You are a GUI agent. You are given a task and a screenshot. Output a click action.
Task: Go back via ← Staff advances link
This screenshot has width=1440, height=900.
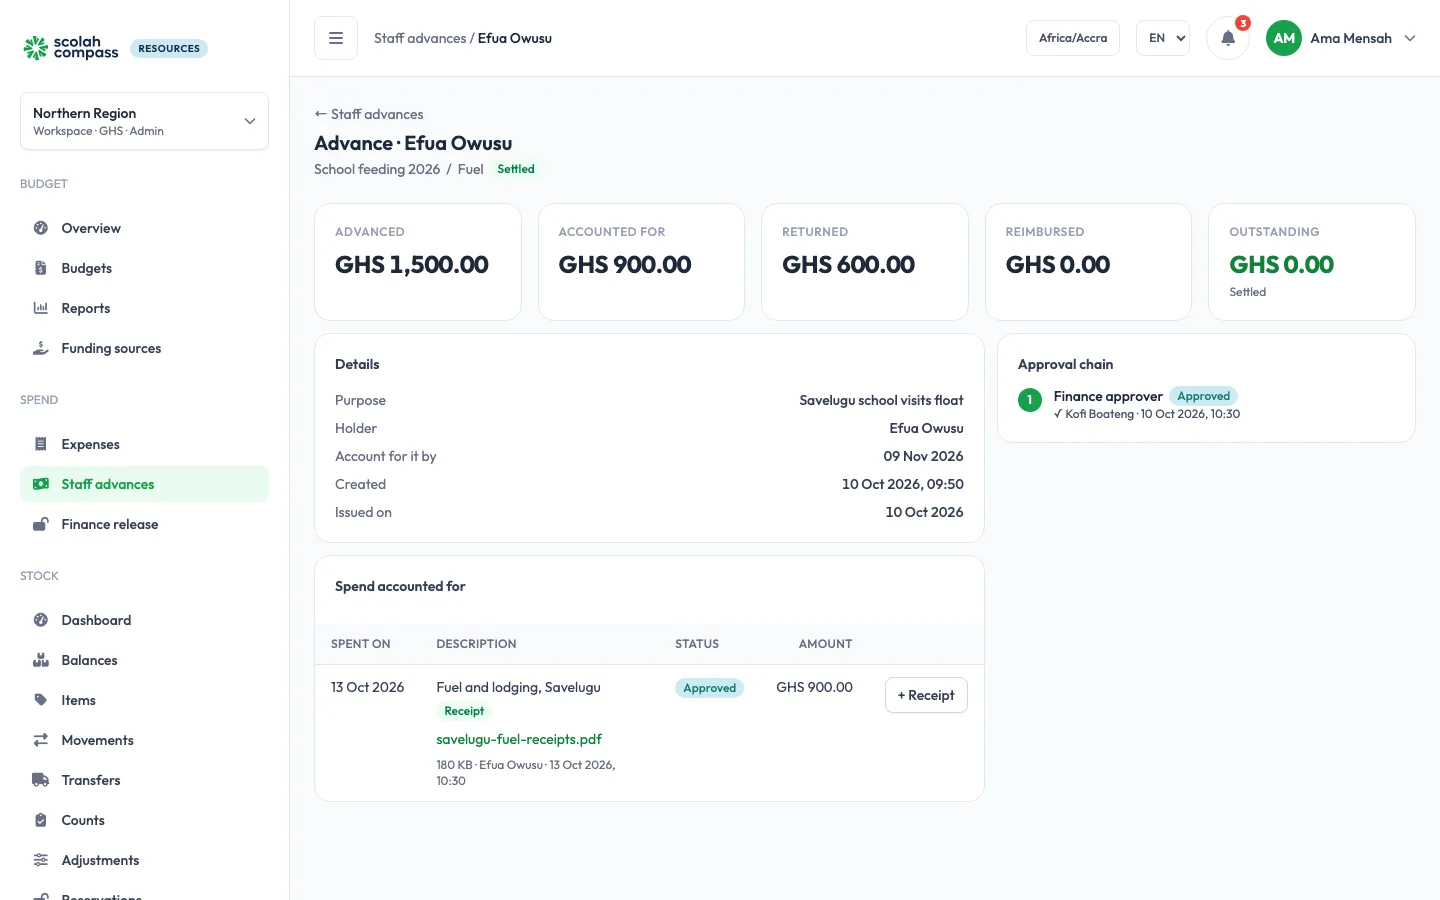click(x=369, y=114)
